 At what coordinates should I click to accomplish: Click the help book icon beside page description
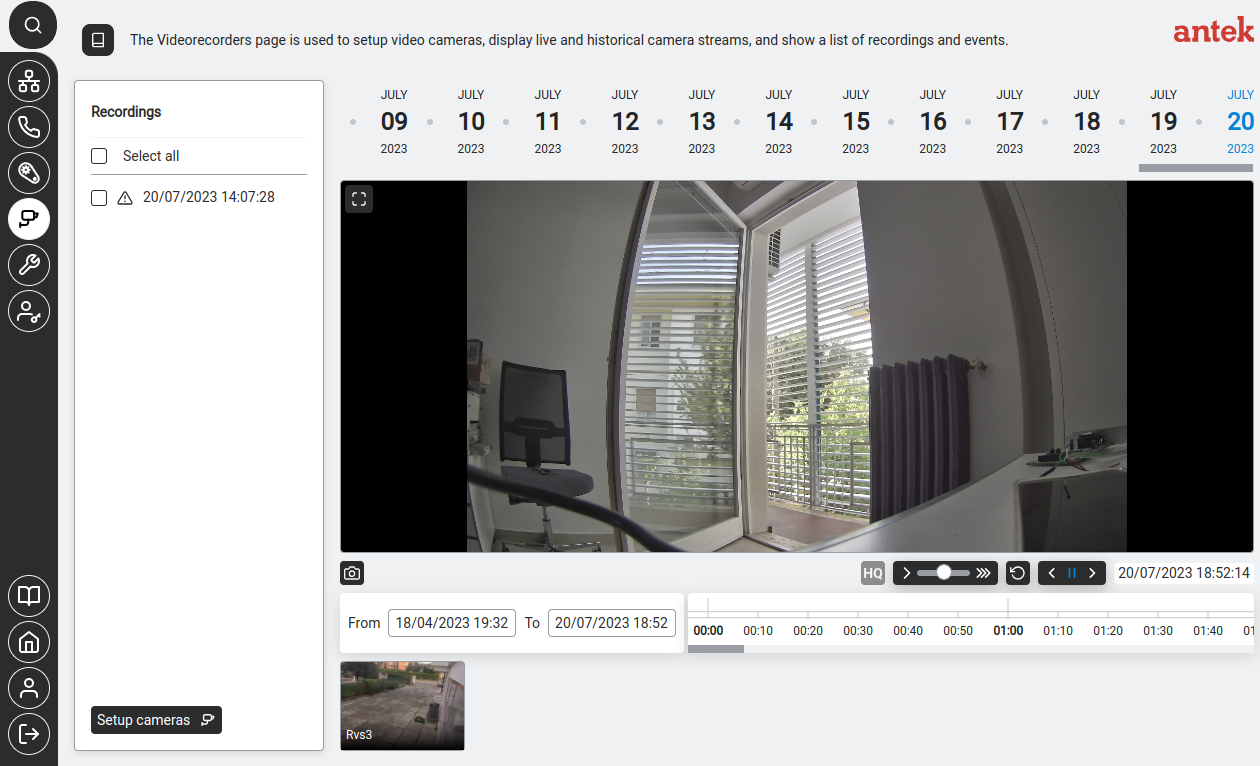(98, 40)
